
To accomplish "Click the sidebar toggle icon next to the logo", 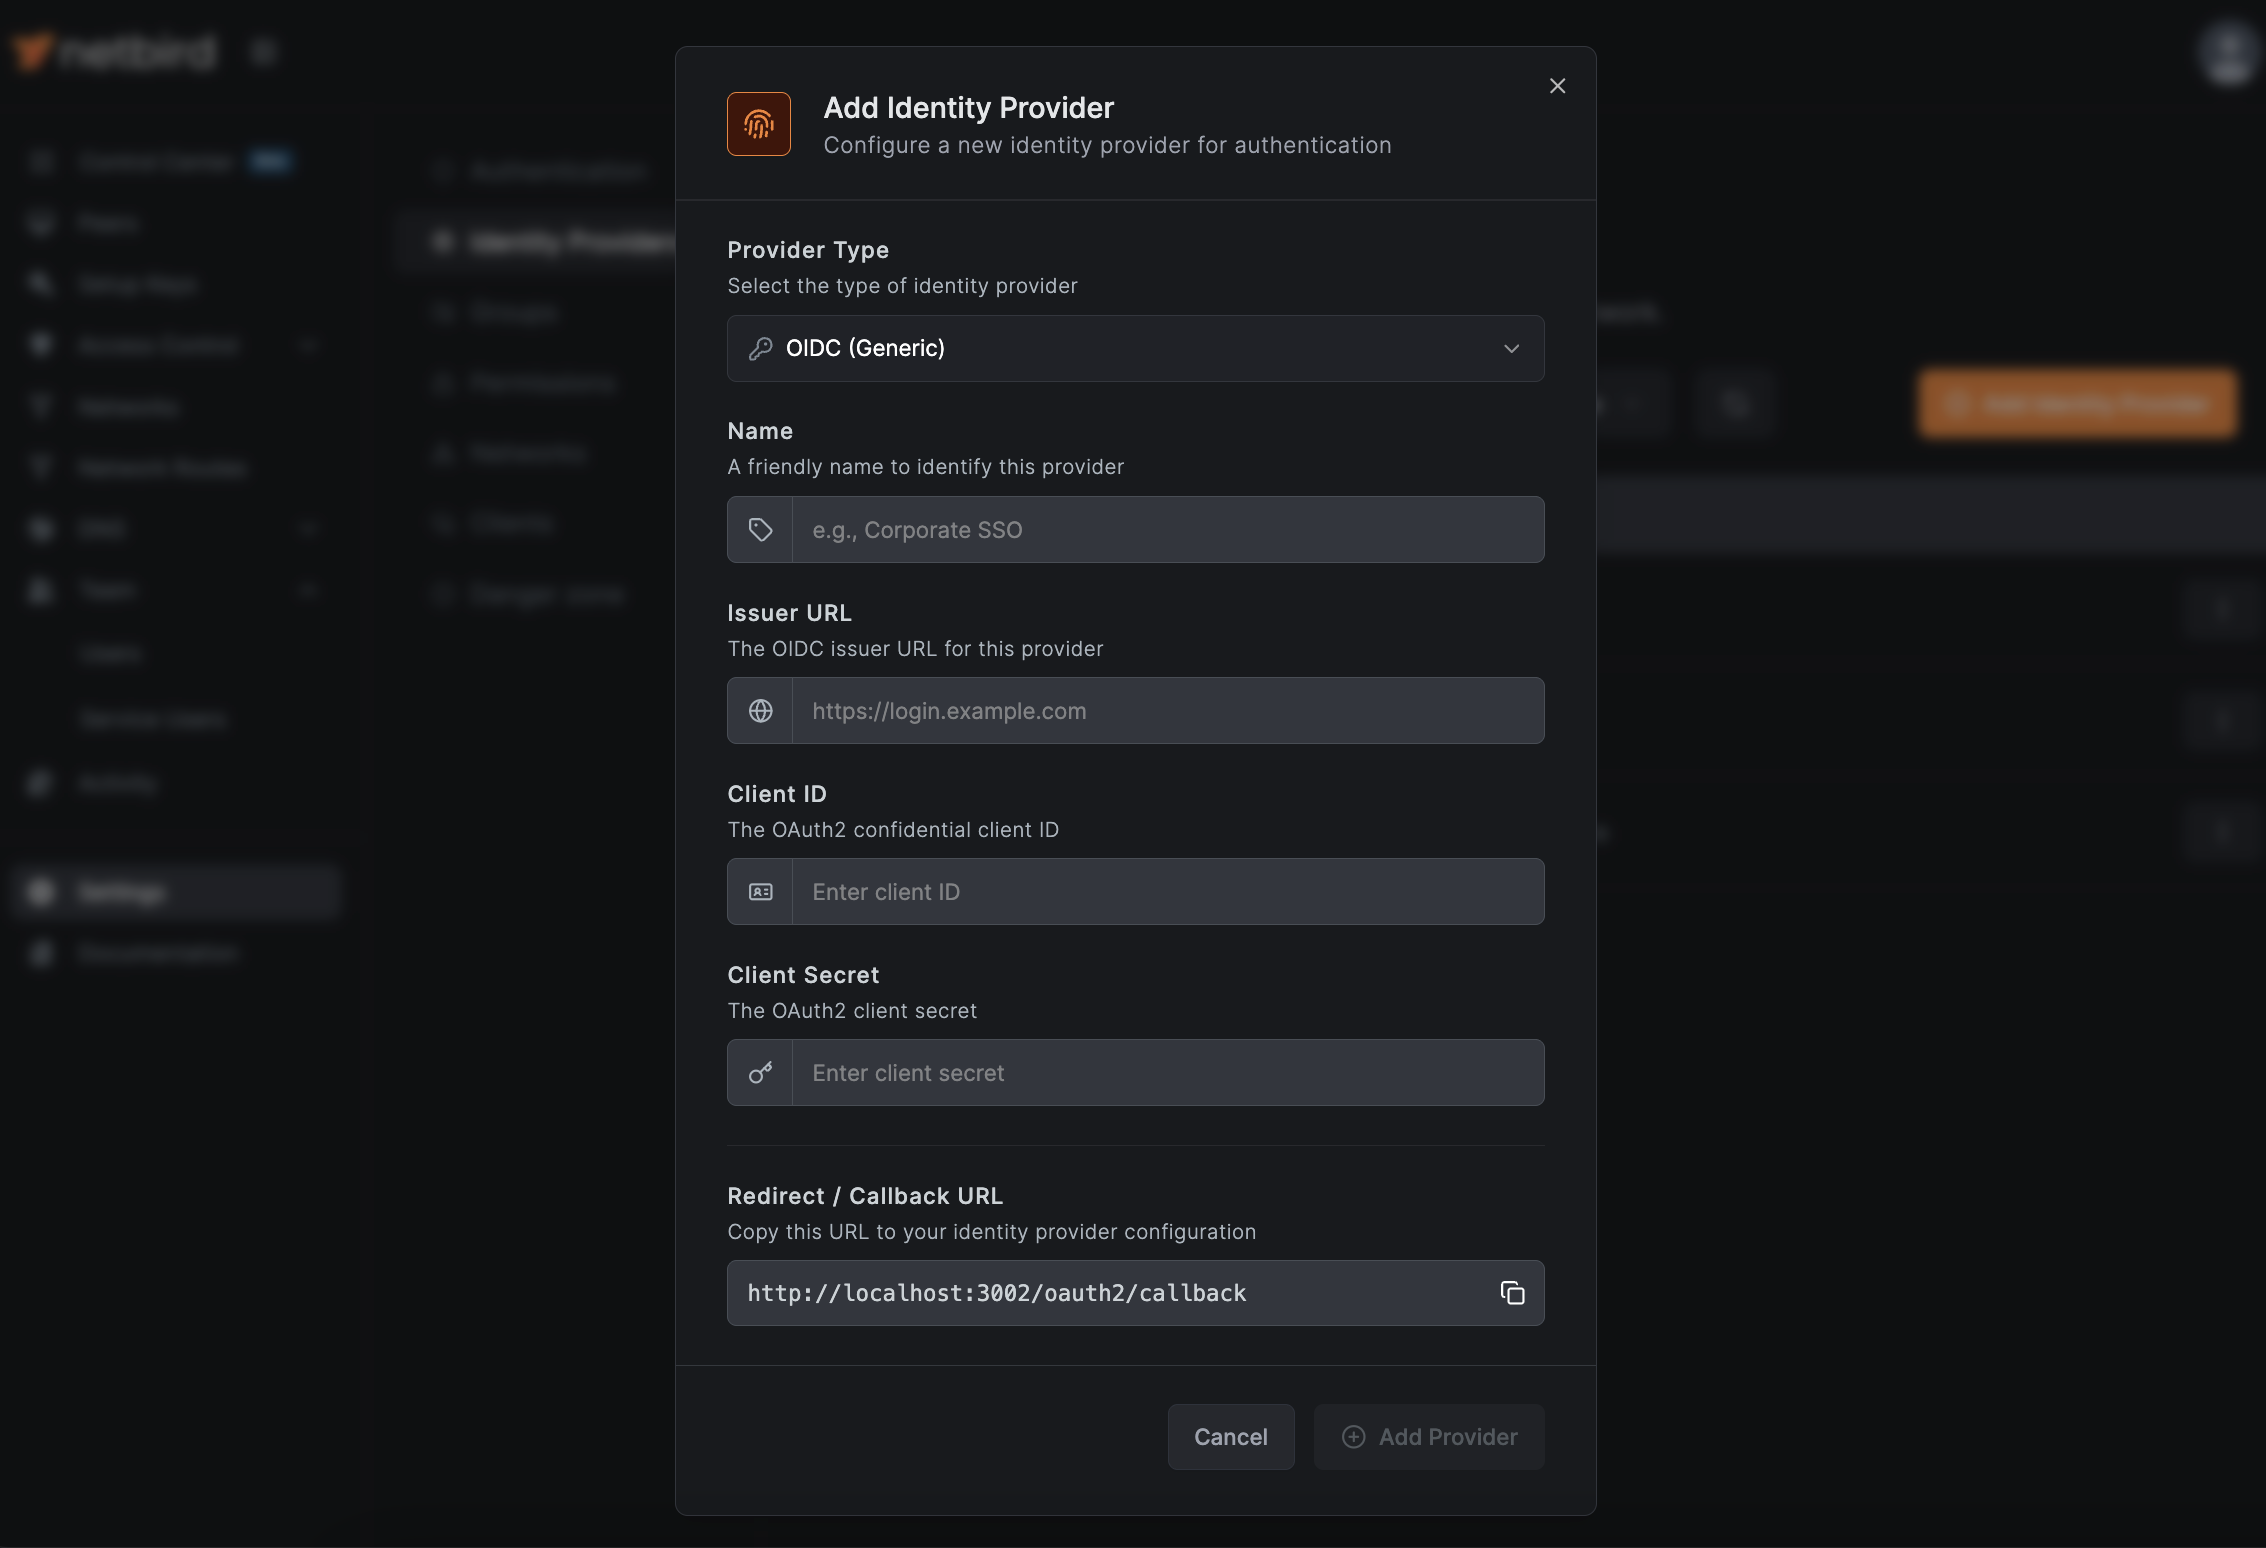I will point(264,51).
